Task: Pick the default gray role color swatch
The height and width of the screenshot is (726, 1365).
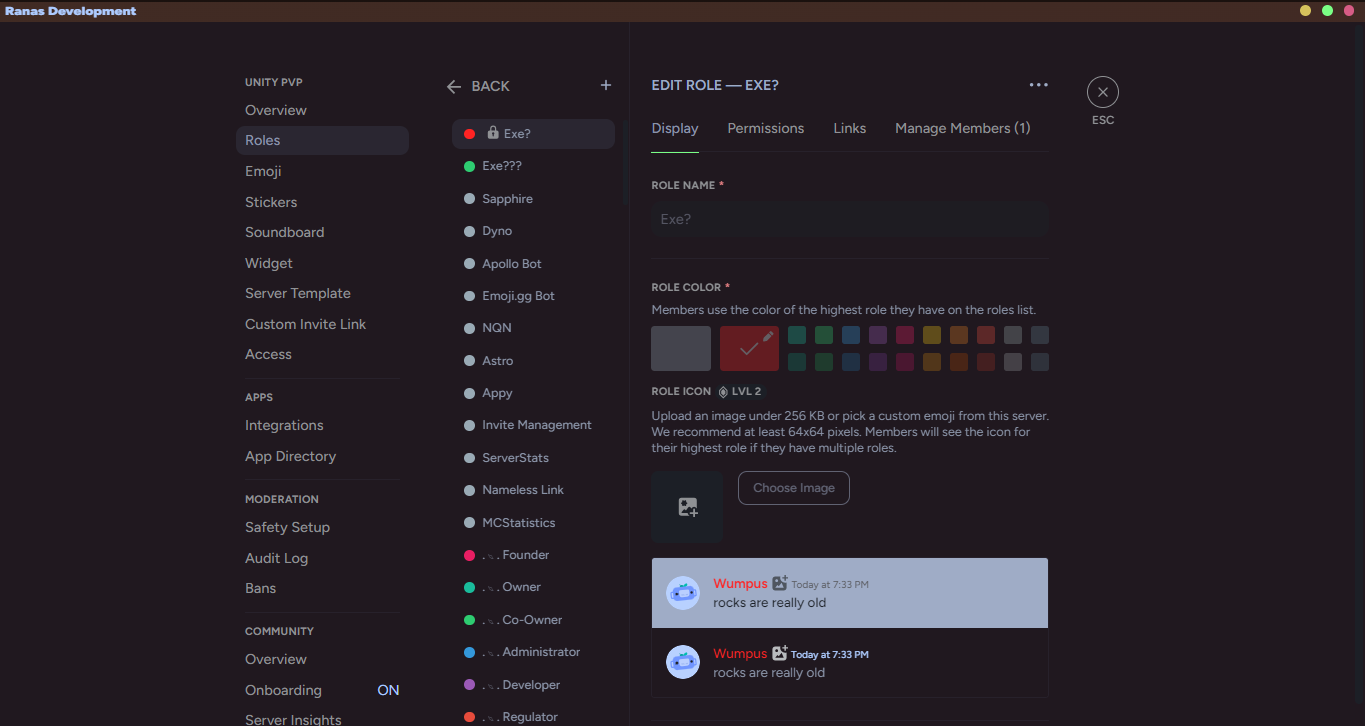Action: [681, 348]
